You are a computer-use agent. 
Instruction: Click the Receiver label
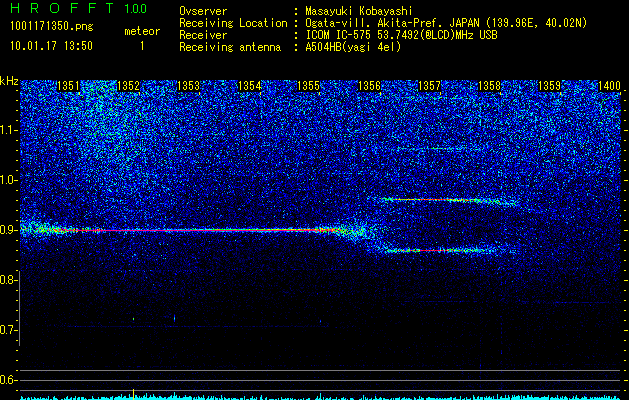tap(203, 35)
